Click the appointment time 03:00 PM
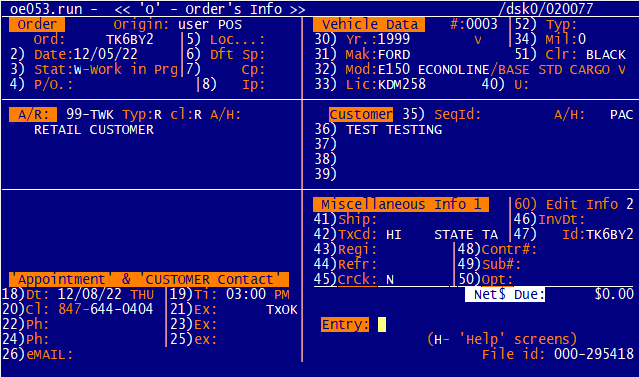639x377 pixels. pyautogui.click(x=258, y=294)
